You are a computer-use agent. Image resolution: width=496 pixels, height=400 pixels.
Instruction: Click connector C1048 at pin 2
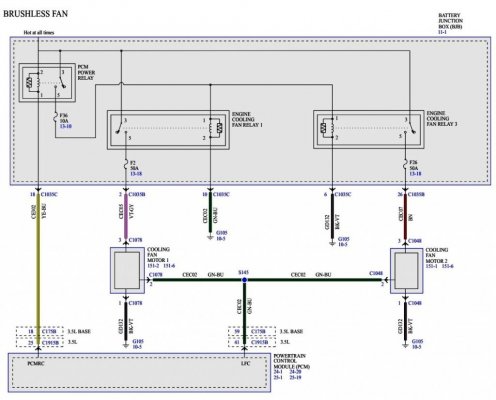(x=376, y=273)
